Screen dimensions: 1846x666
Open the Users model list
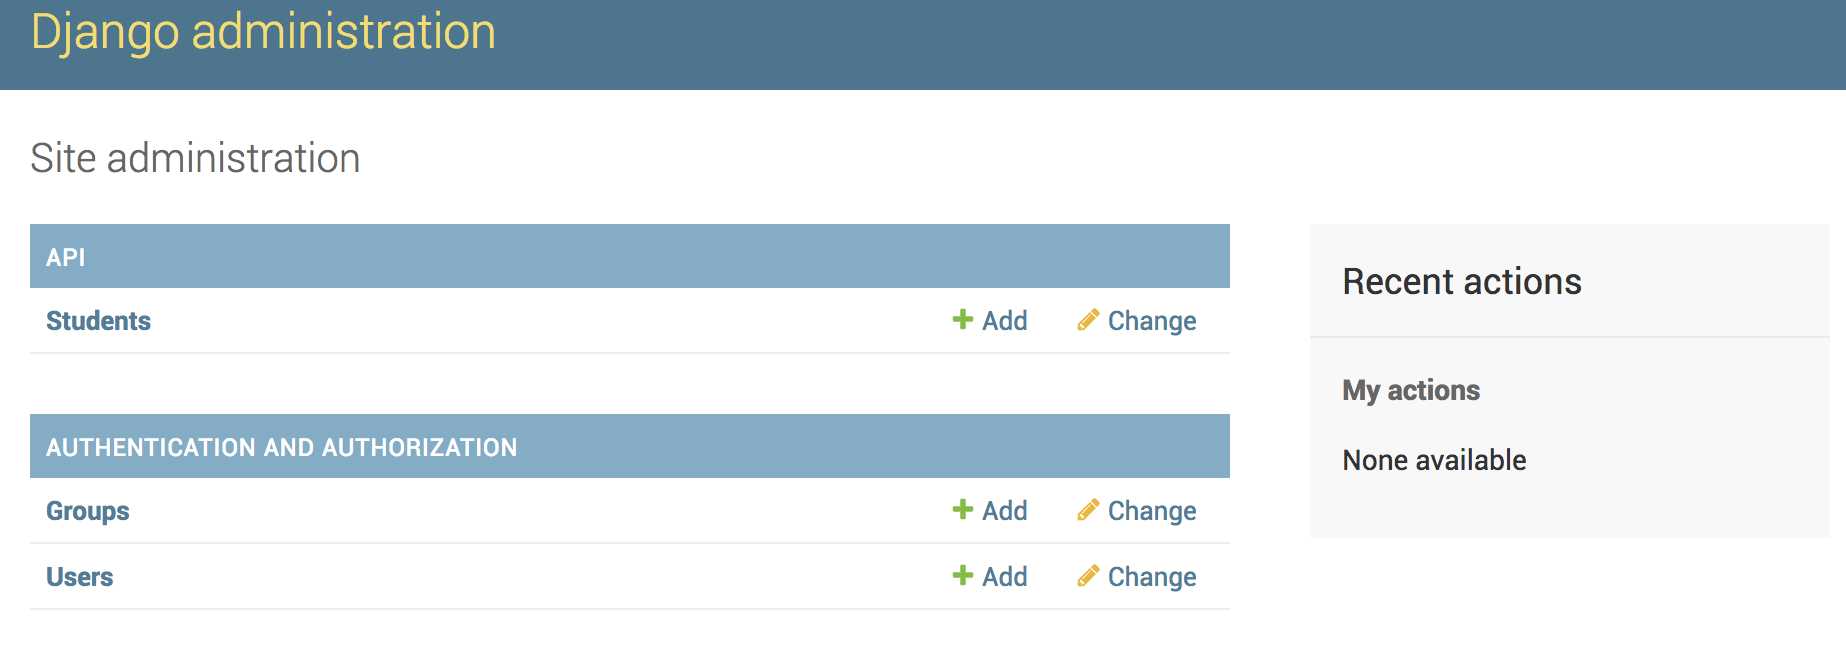80,577
